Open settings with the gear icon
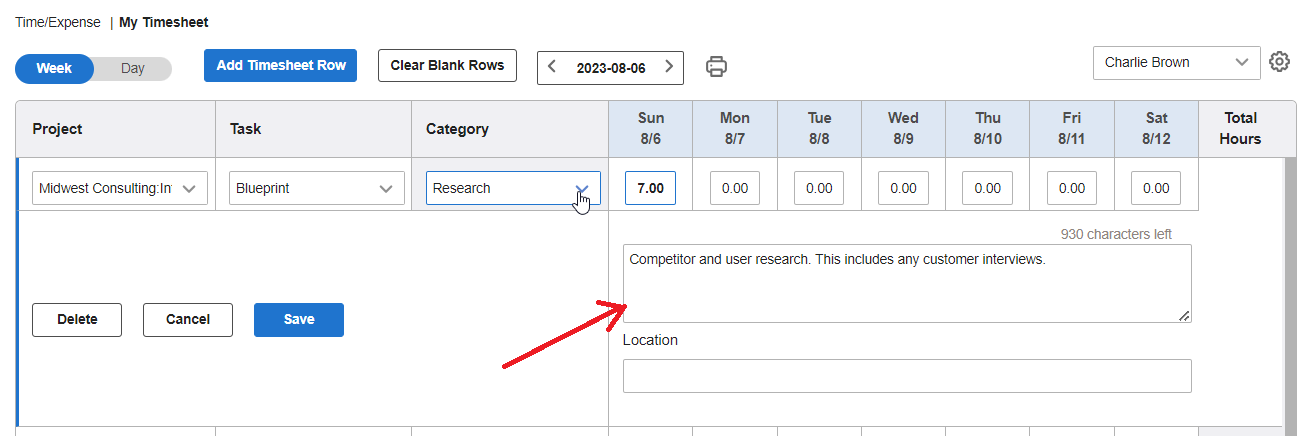This screenshot has width=1307, height=436. coord(1279,62)
